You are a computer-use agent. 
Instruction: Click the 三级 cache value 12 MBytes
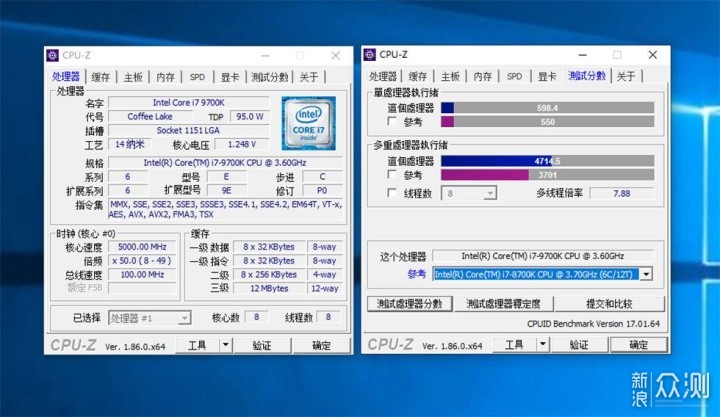(269, 288)
